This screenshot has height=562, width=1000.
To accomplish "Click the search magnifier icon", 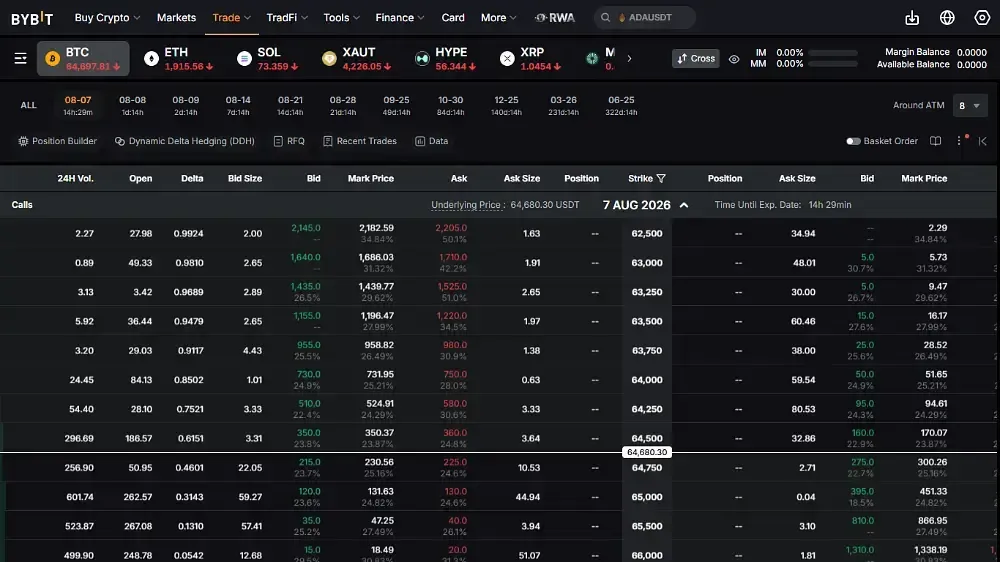I will pyautogui.click(x=605, y=18).
